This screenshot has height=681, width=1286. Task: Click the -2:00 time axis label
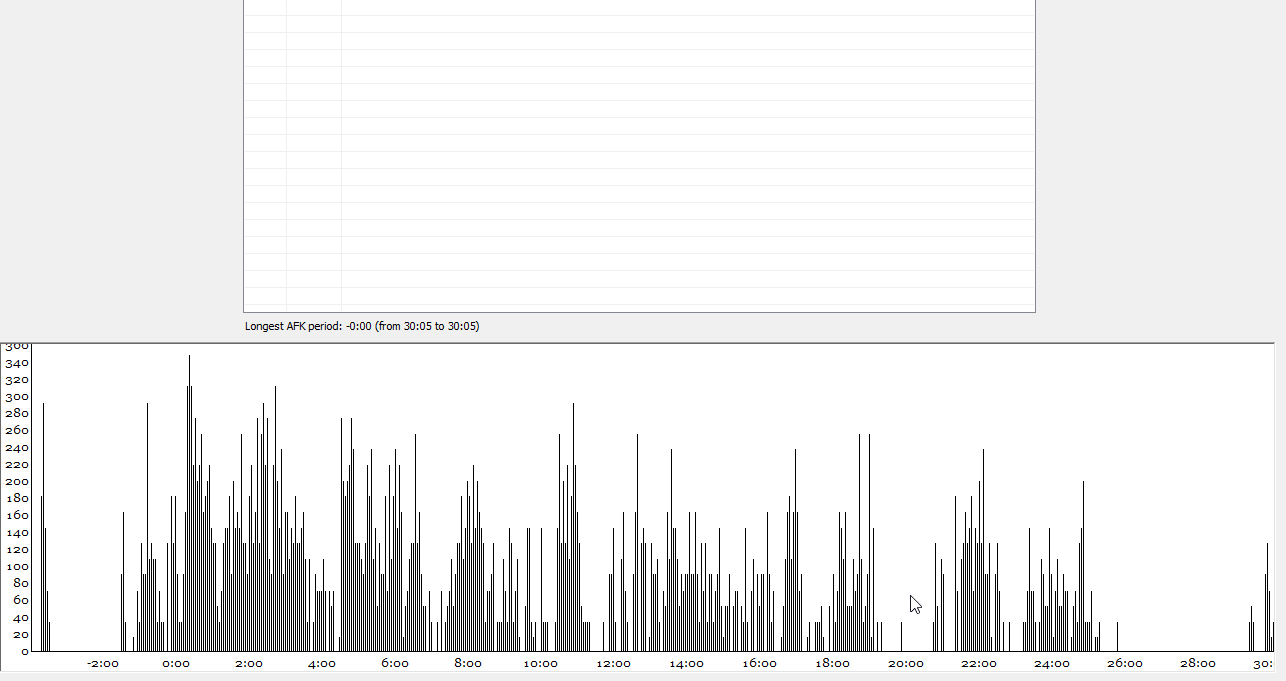point(103,663)
